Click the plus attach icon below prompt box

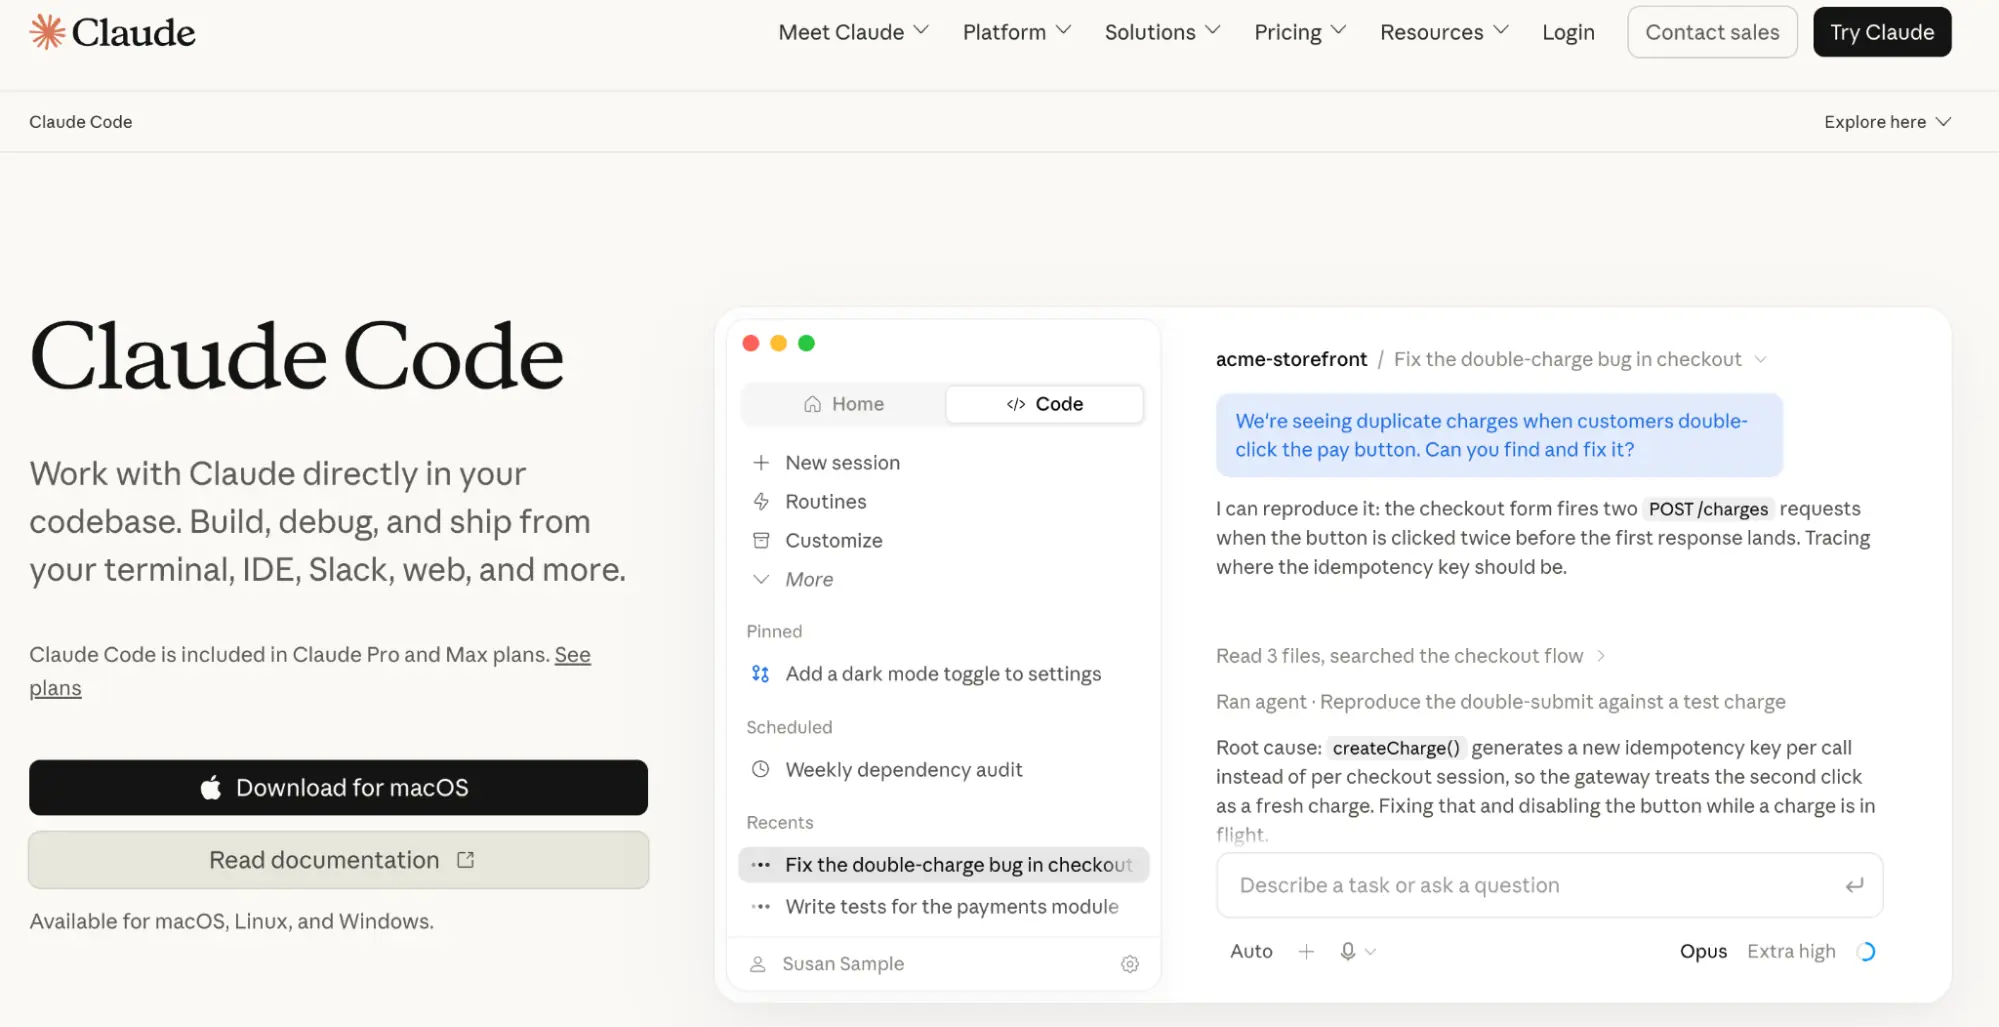pyautogui.click(x=1306, y=951)
